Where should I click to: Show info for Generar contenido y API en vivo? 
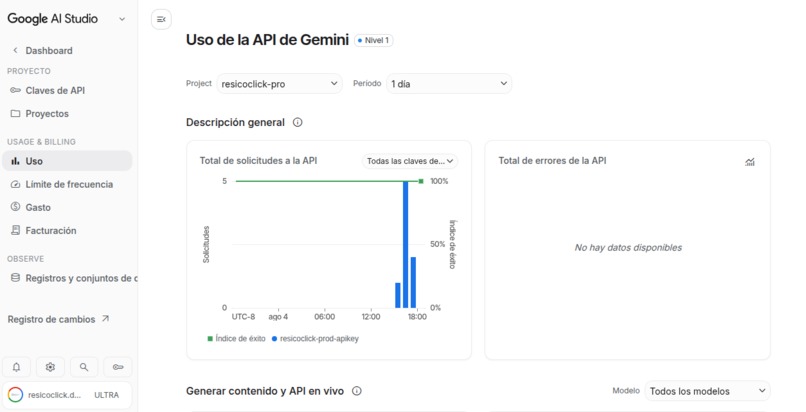(357, 391)
